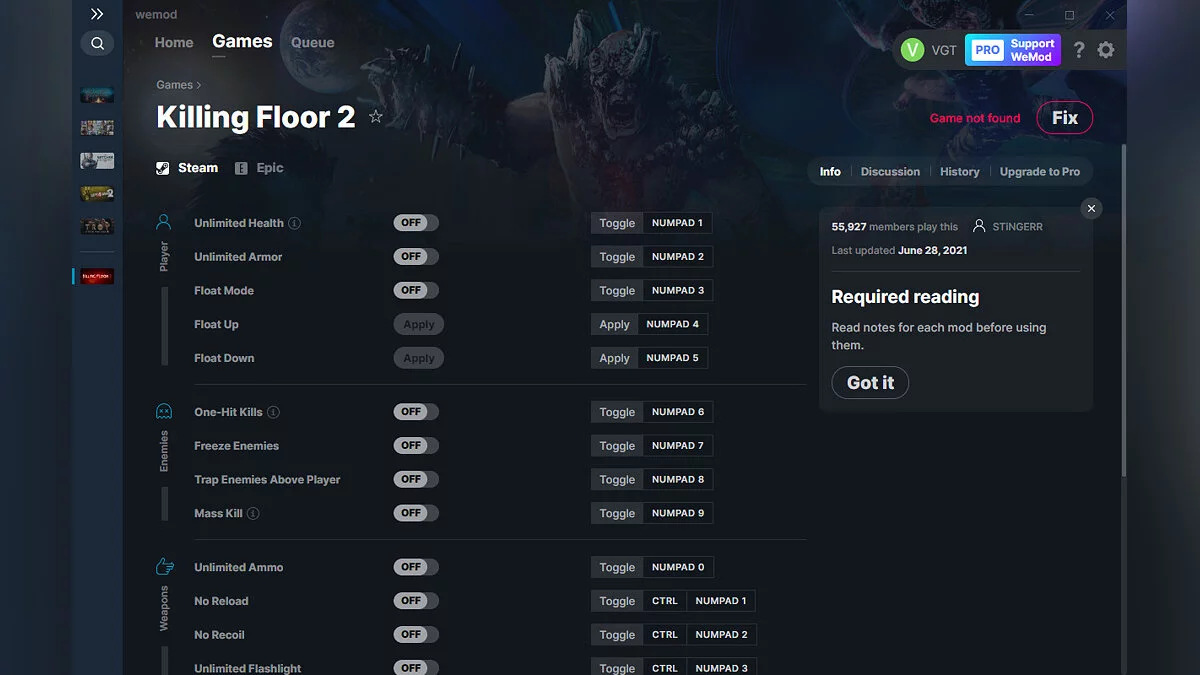Open the Queue tab
Image resolution: width=1200 pixels, height=675 pixels.
313,43
